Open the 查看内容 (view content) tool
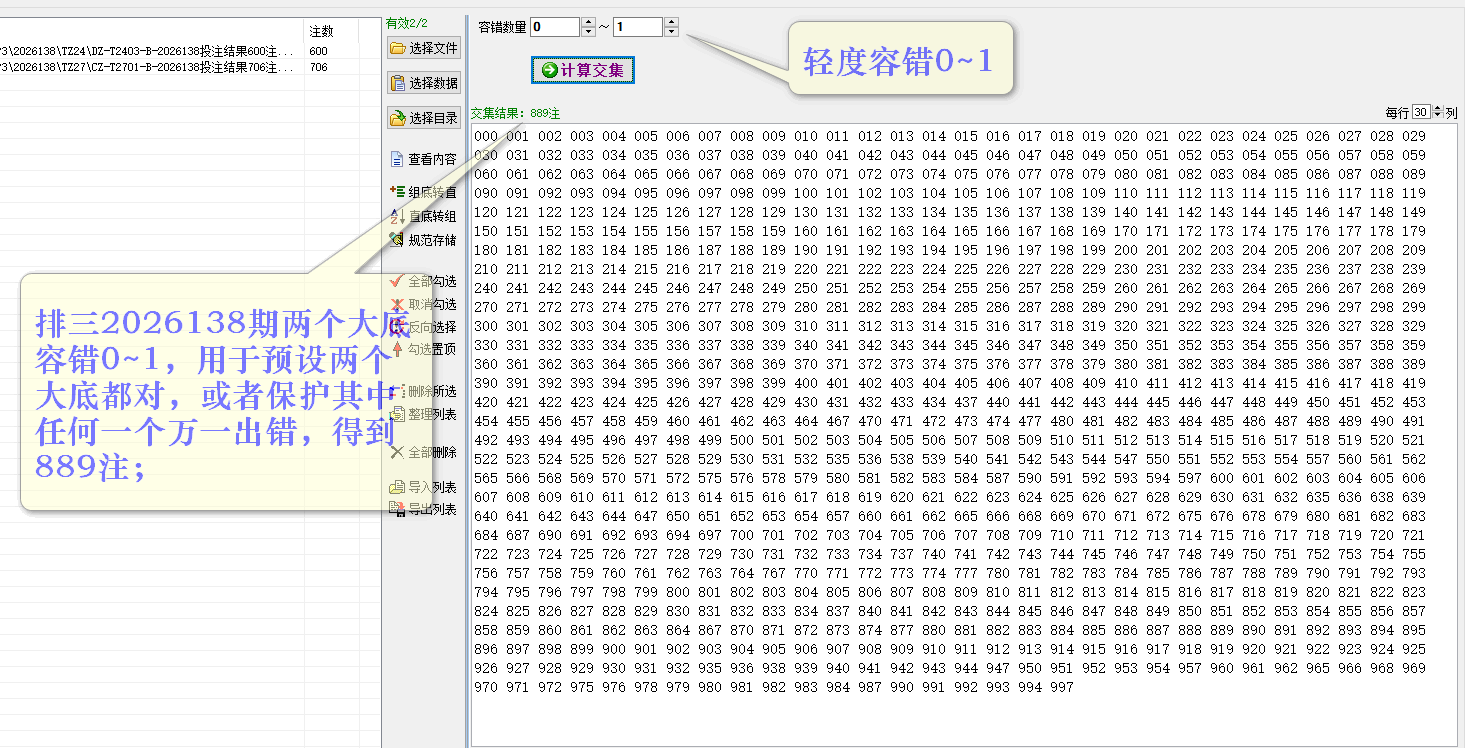 tap(423, 159)
